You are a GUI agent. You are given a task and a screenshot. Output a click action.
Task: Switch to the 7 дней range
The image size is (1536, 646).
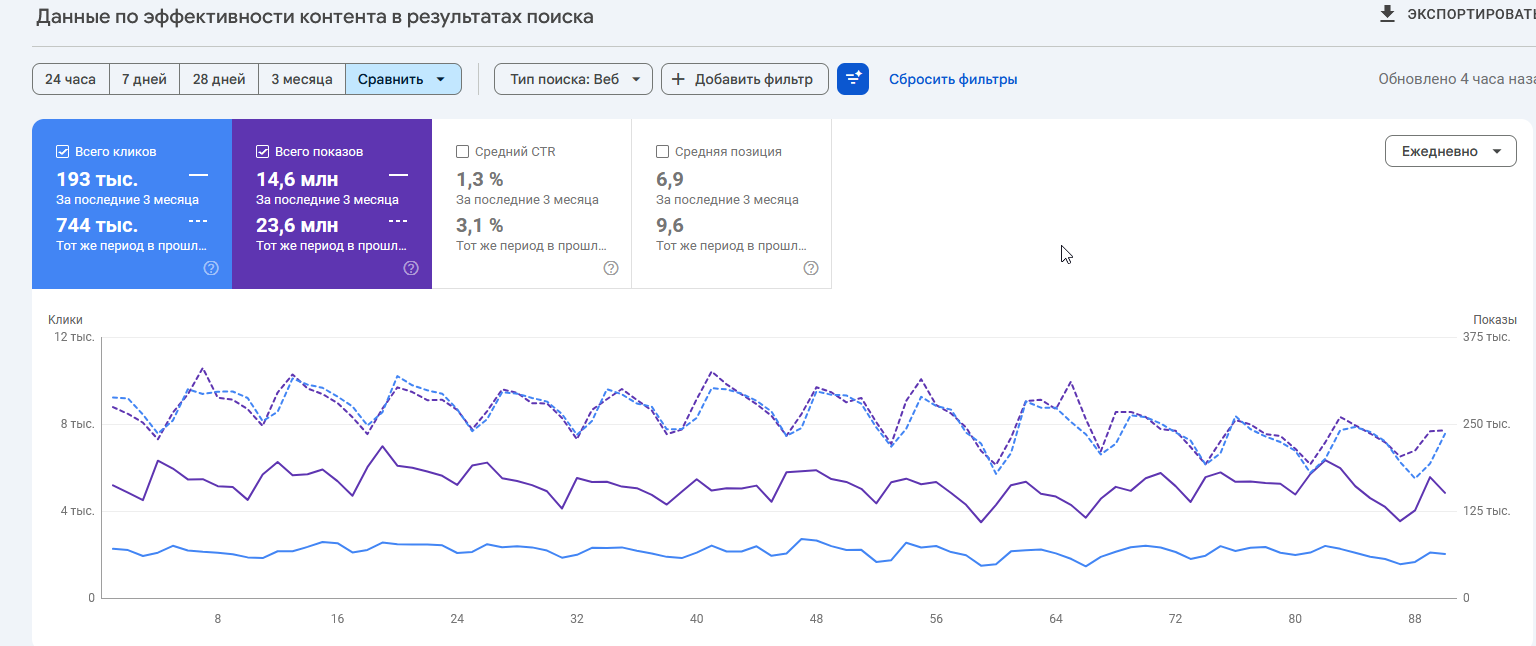click(x=145, y=79)
